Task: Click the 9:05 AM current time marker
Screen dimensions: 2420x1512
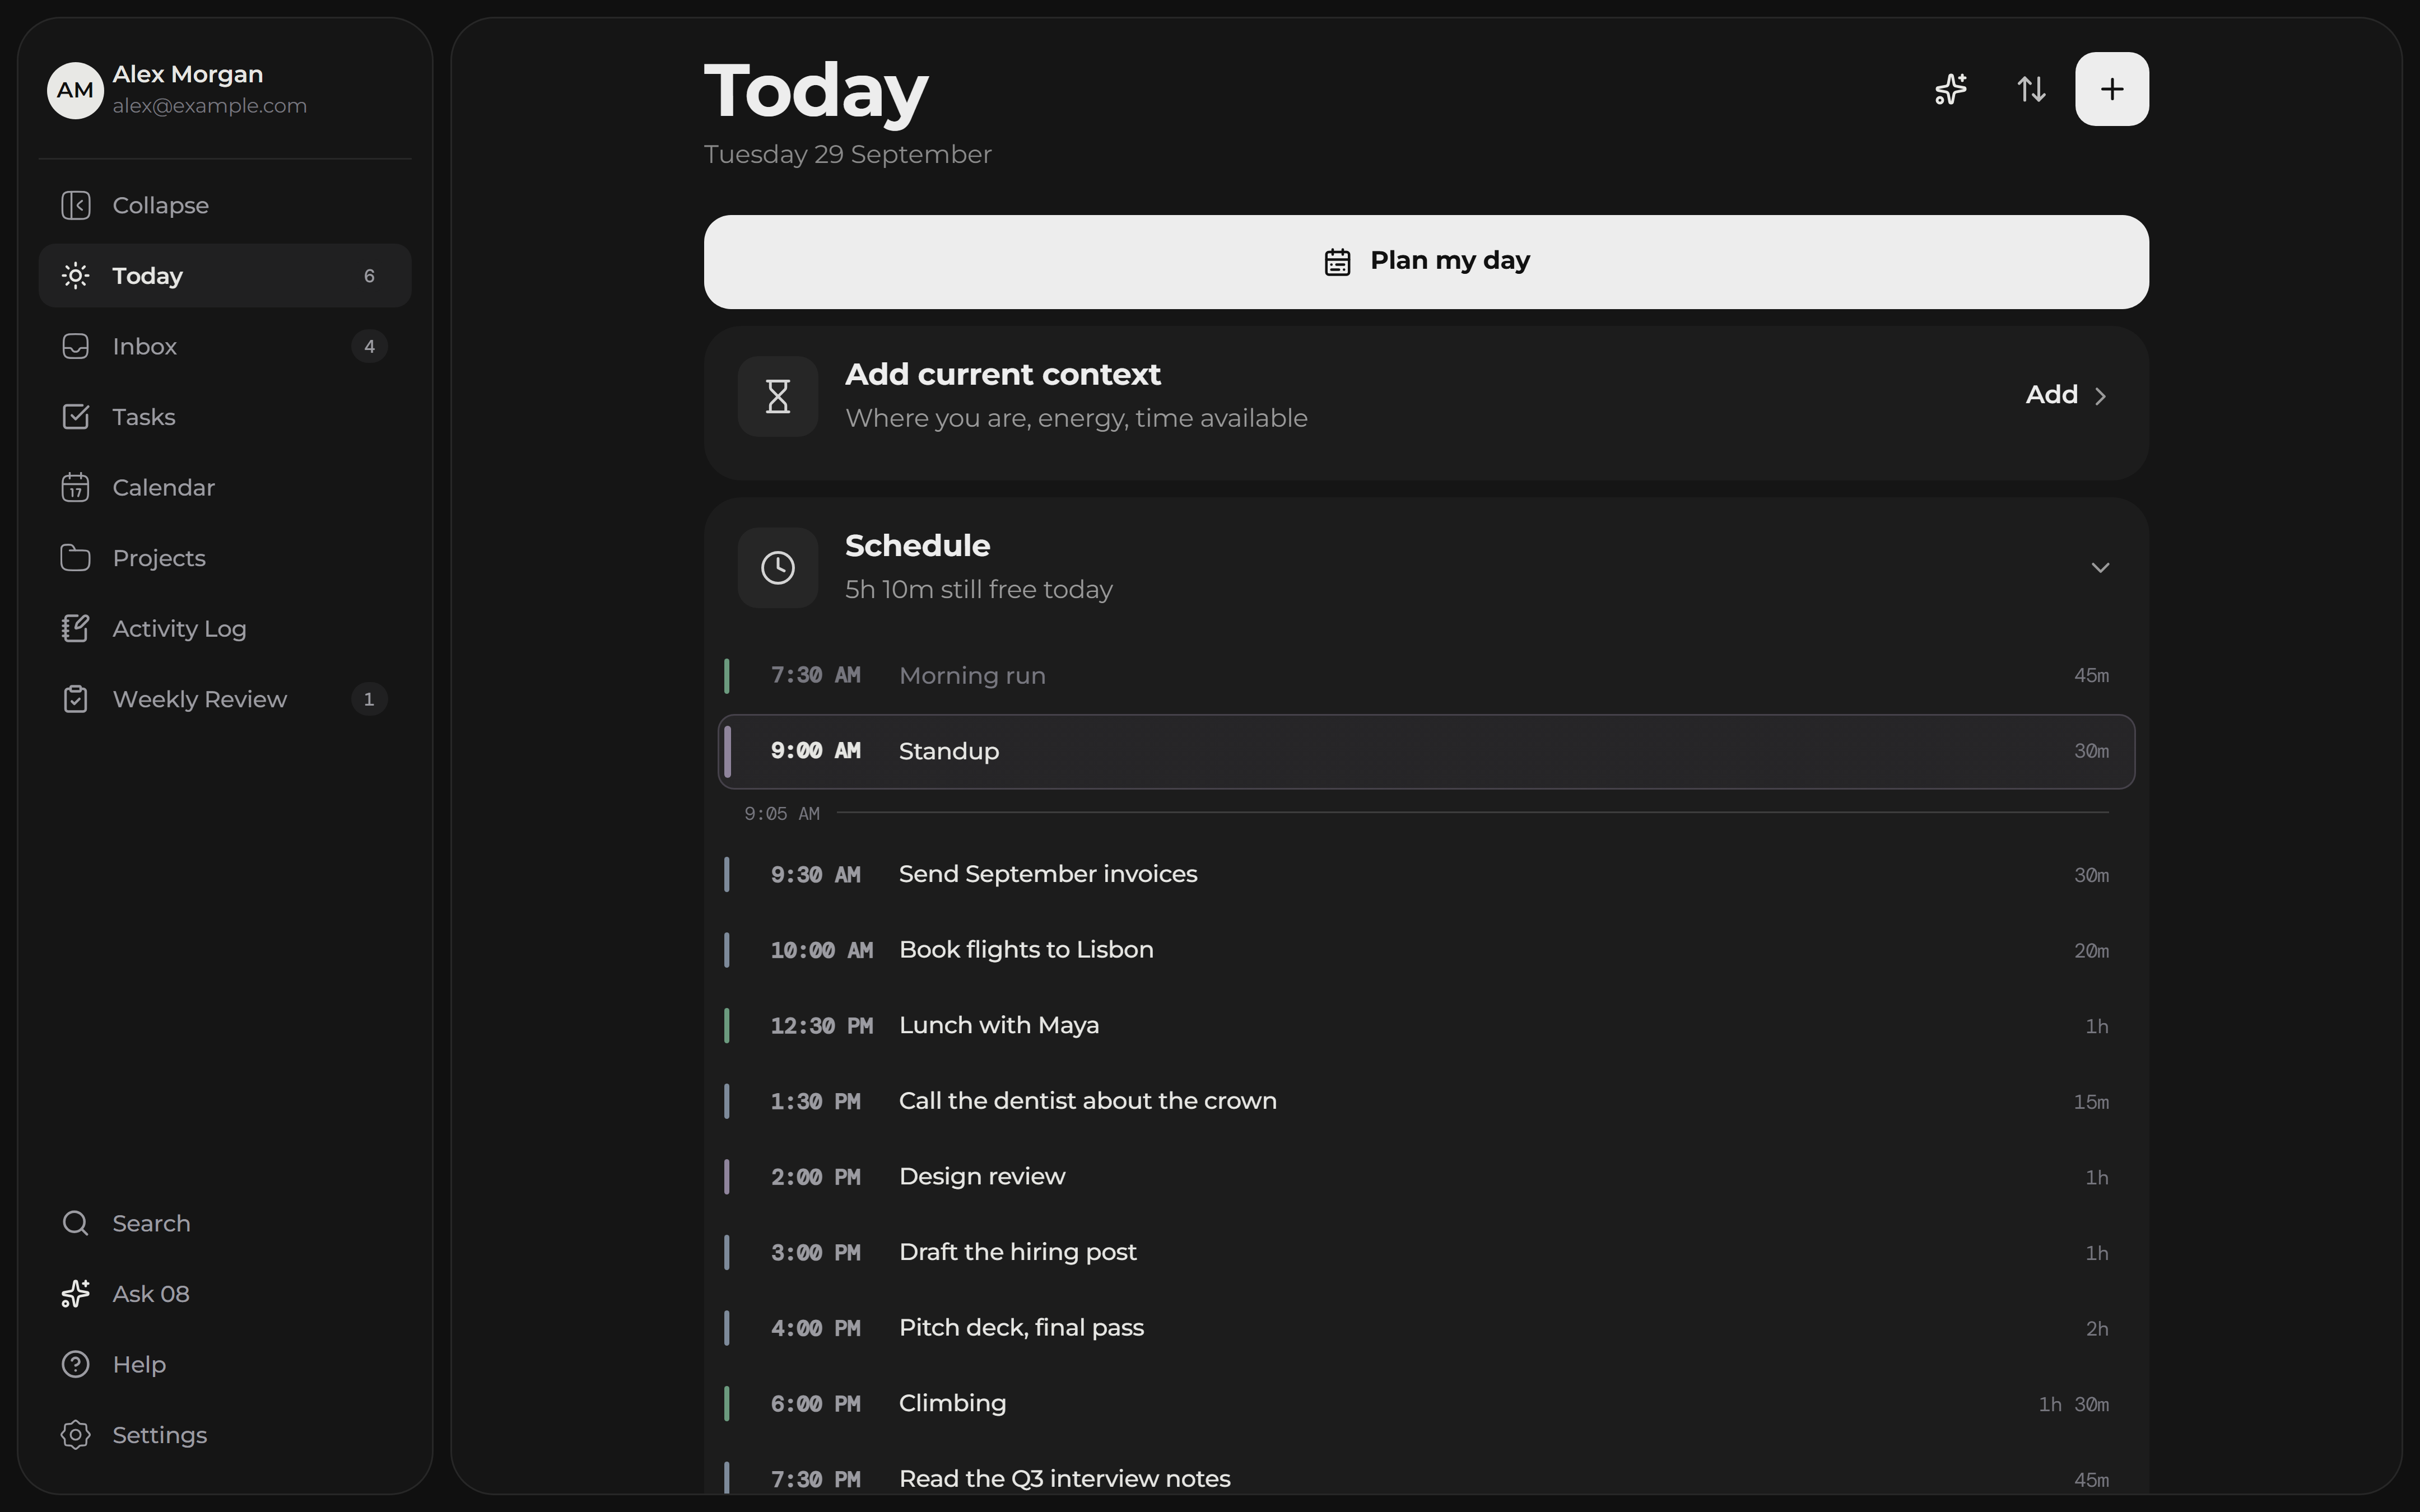Action: click(x=782, y=814)
